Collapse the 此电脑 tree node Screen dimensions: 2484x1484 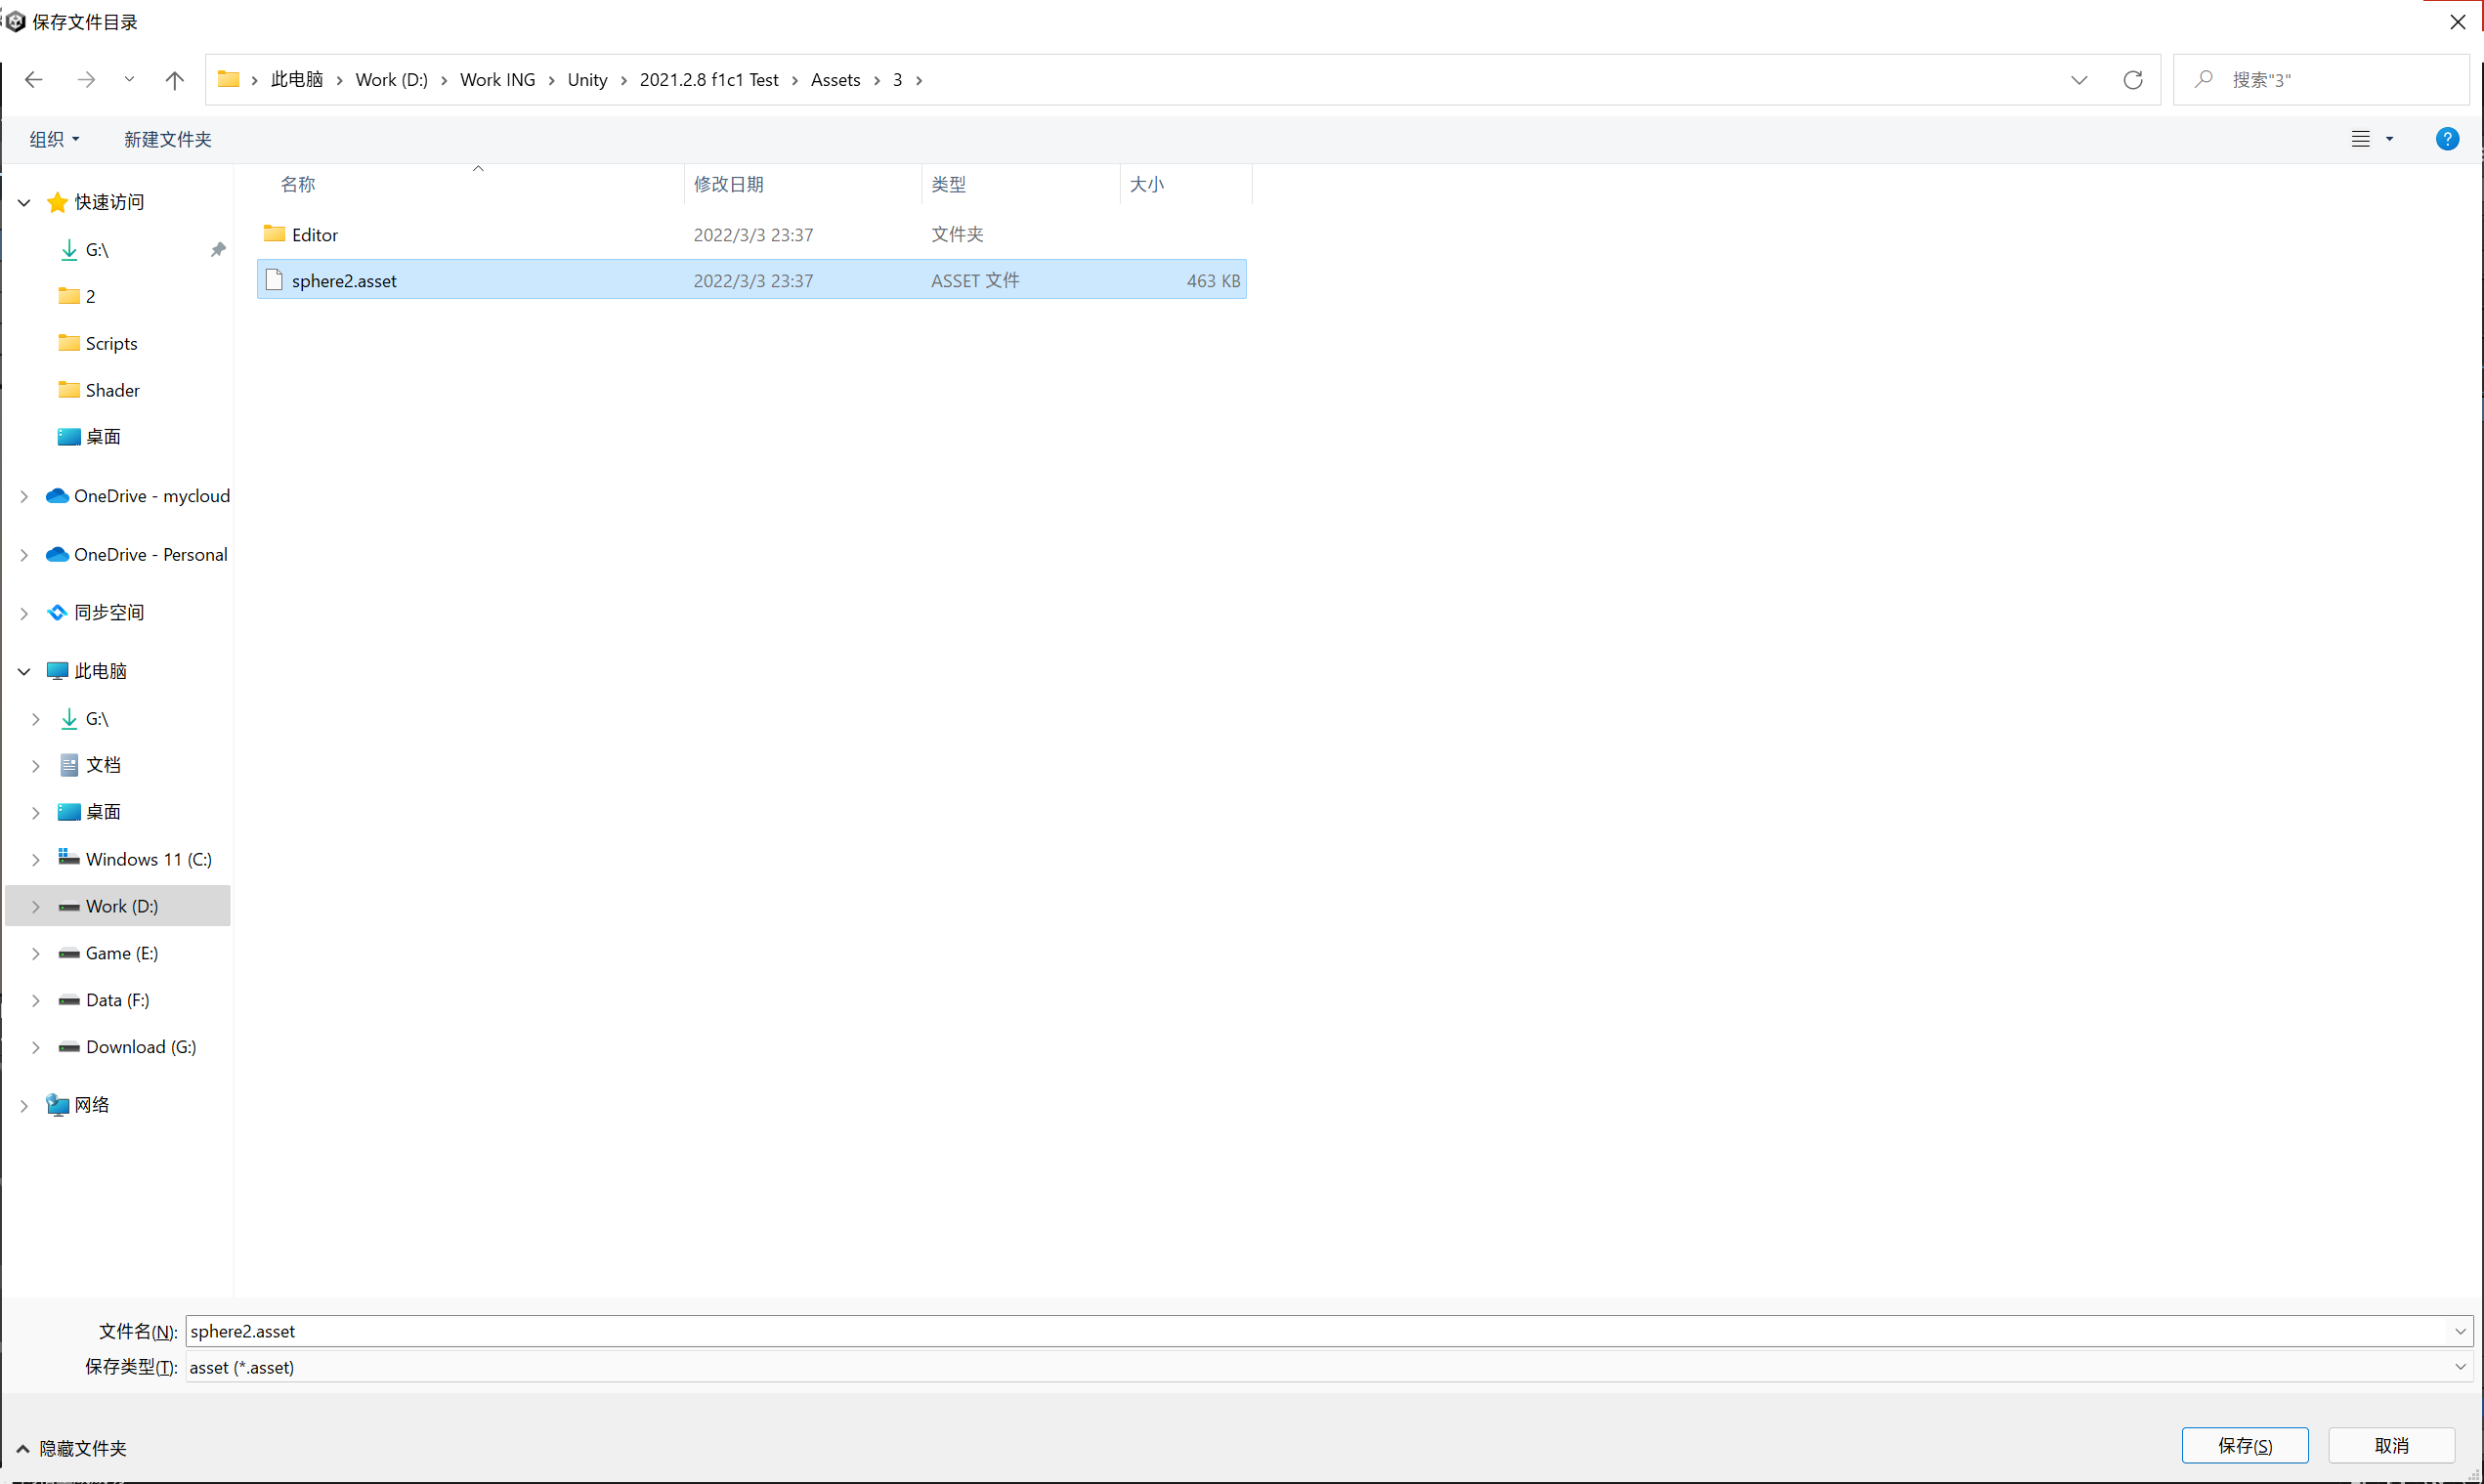[x=23, y=671]
